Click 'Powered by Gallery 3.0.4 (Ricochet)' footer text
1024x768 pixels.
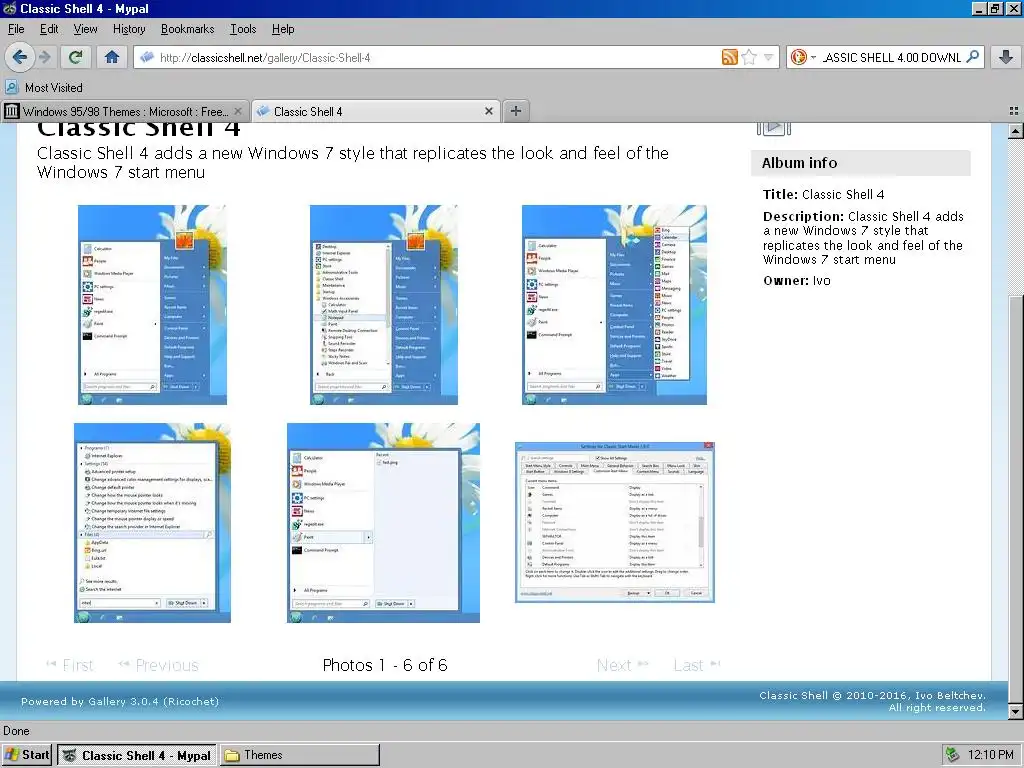(x=120, y=701)
